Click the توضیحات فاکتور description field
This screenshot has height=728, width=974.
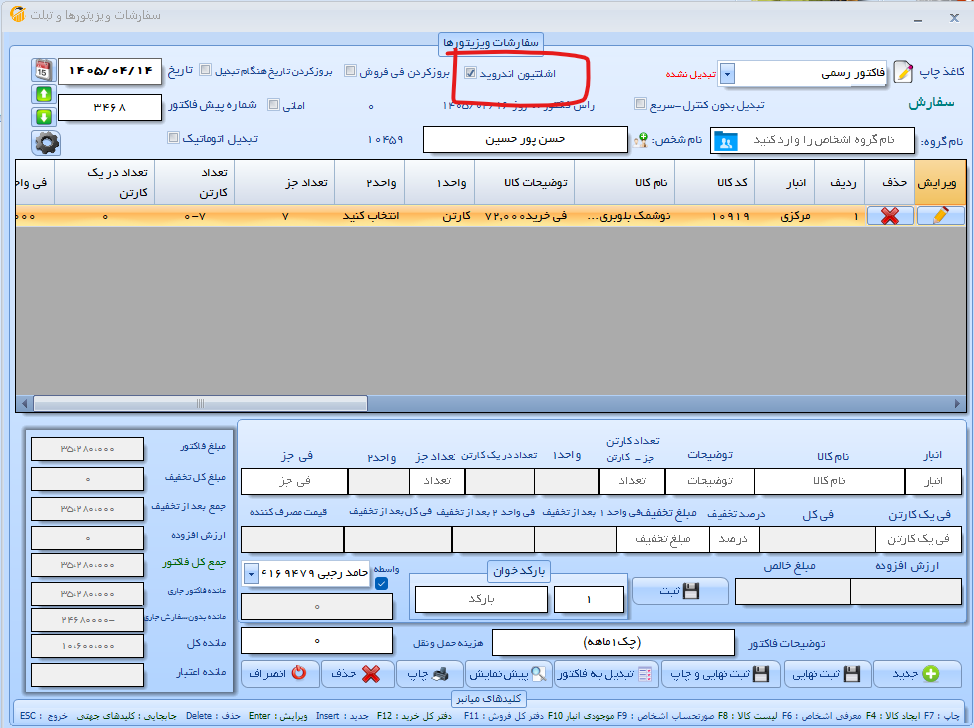[612, 642]
